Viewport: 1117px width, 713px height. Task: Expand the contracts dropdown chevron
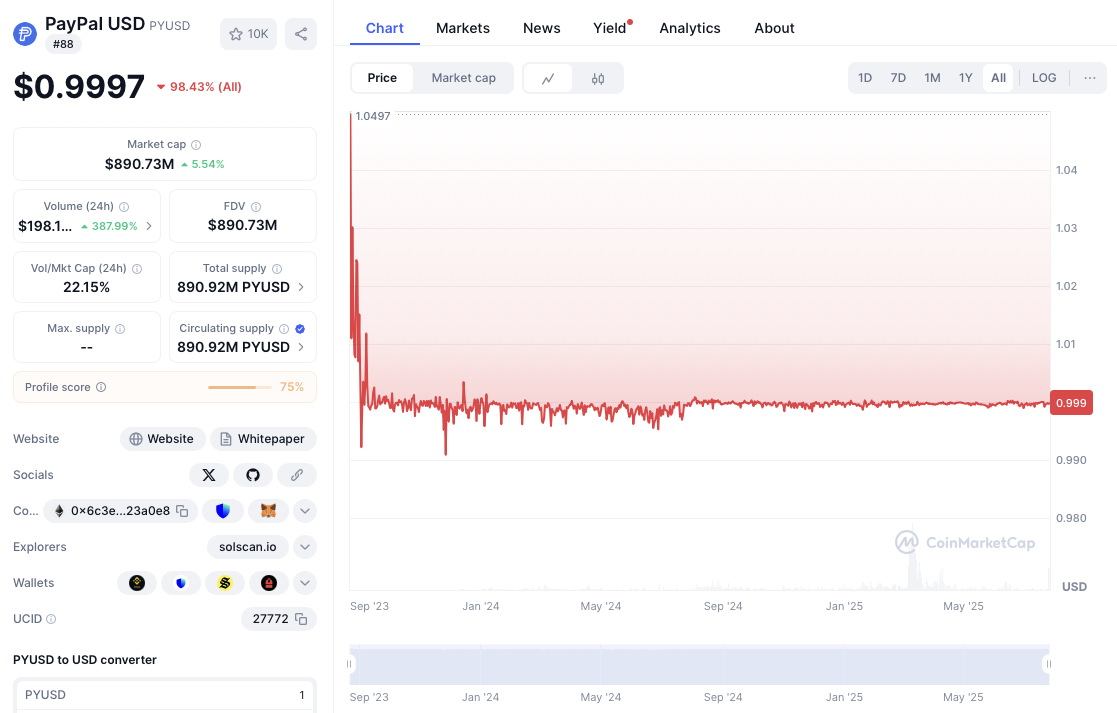click(x=305, y=511)
